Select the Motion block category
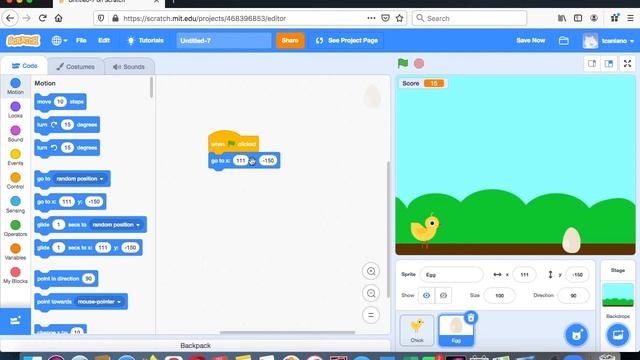This screenshot has height=360, width=640. pyautogui.click(x=16, y=86)
